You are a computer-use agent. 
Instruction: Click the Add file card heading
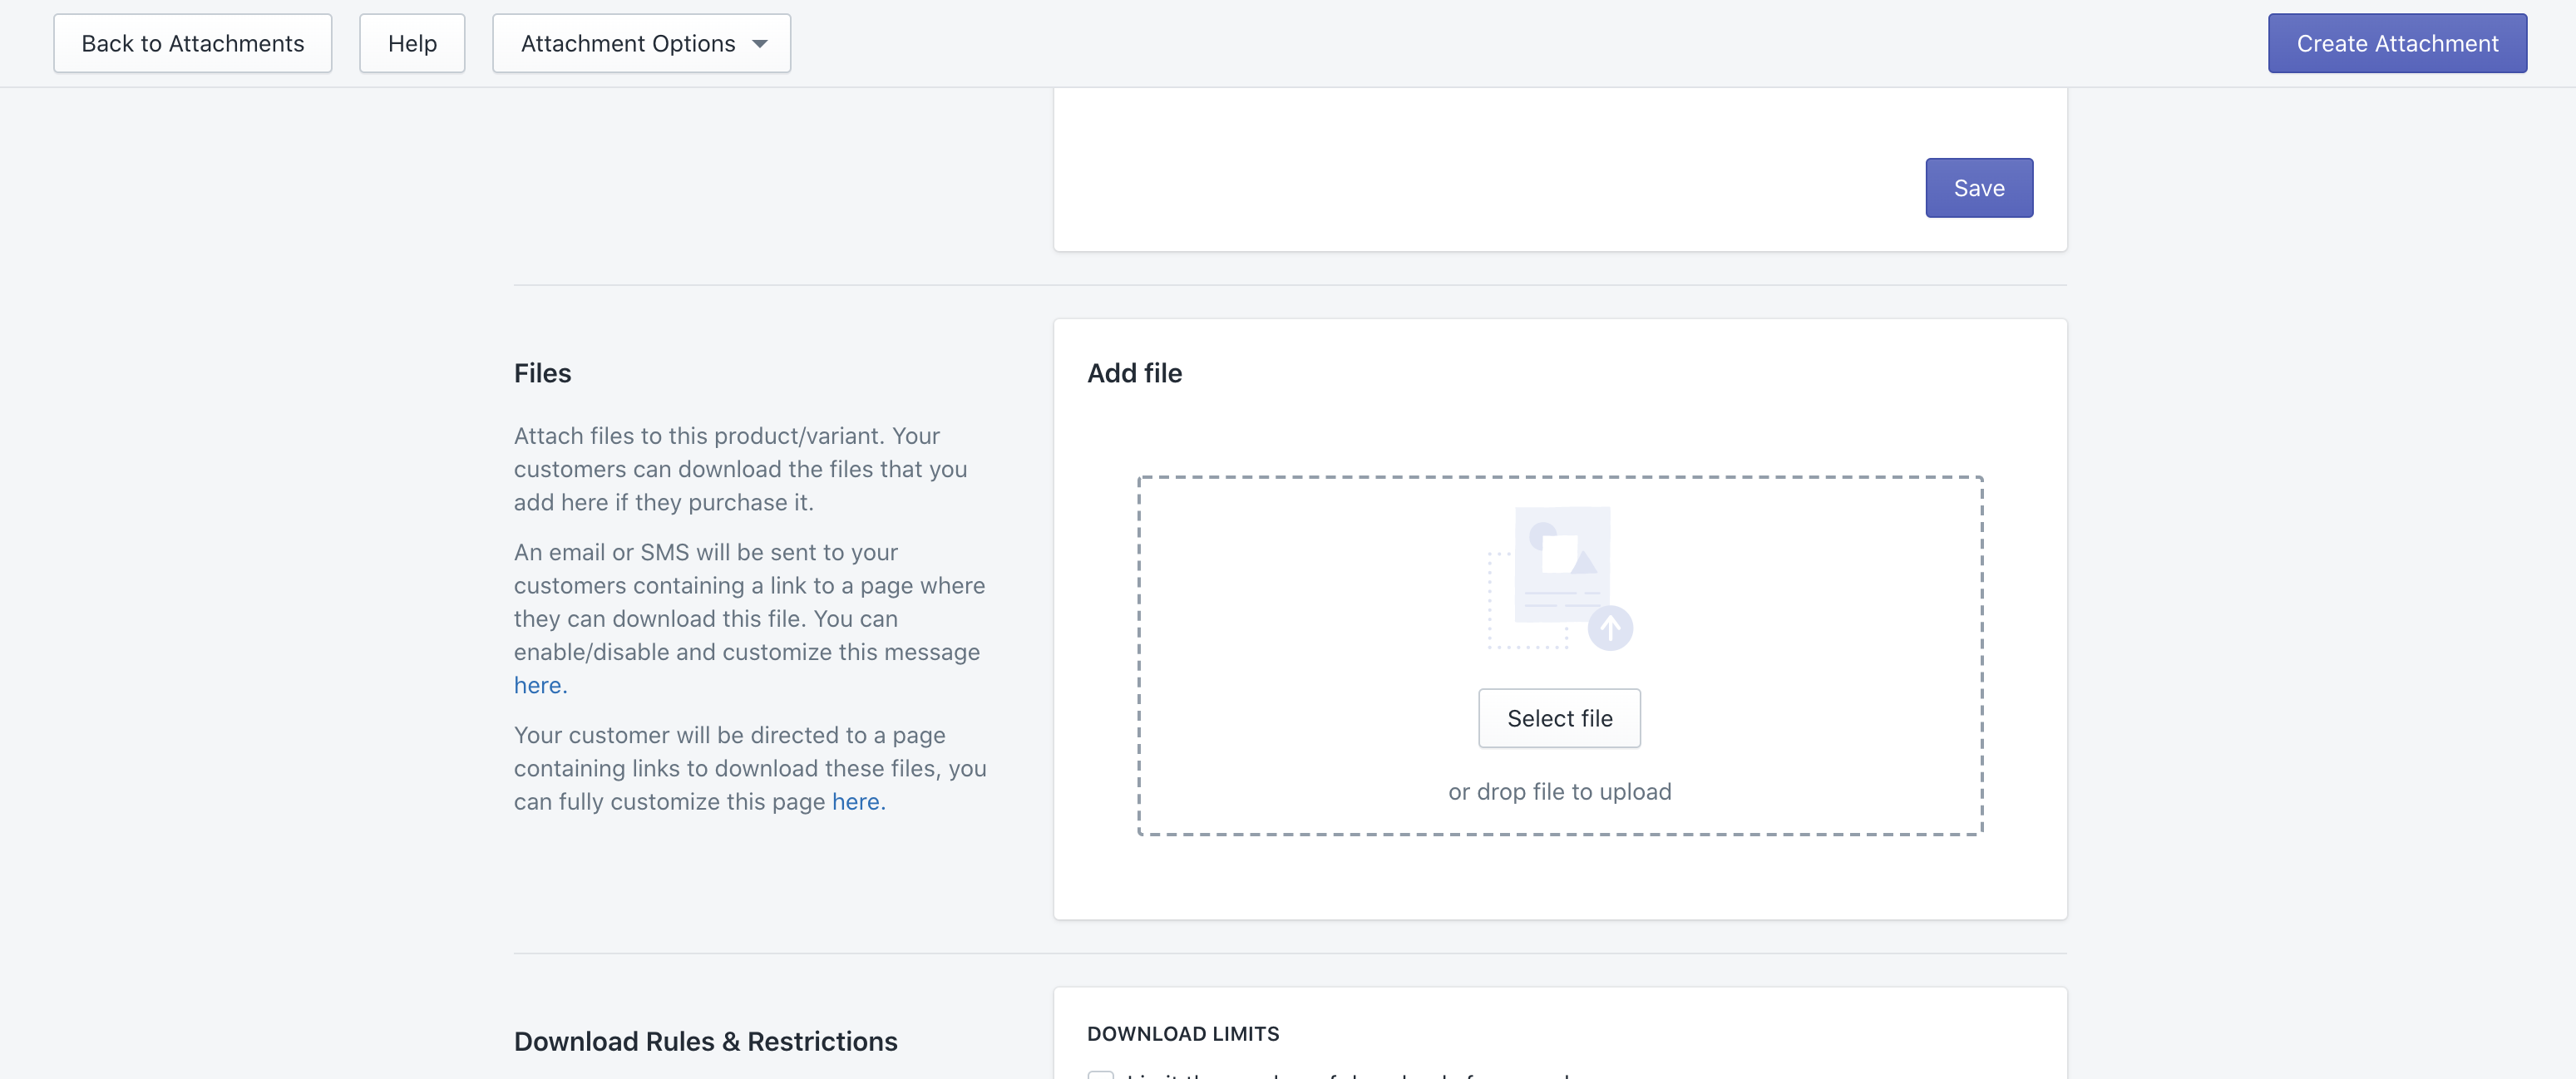point(1134,372)
